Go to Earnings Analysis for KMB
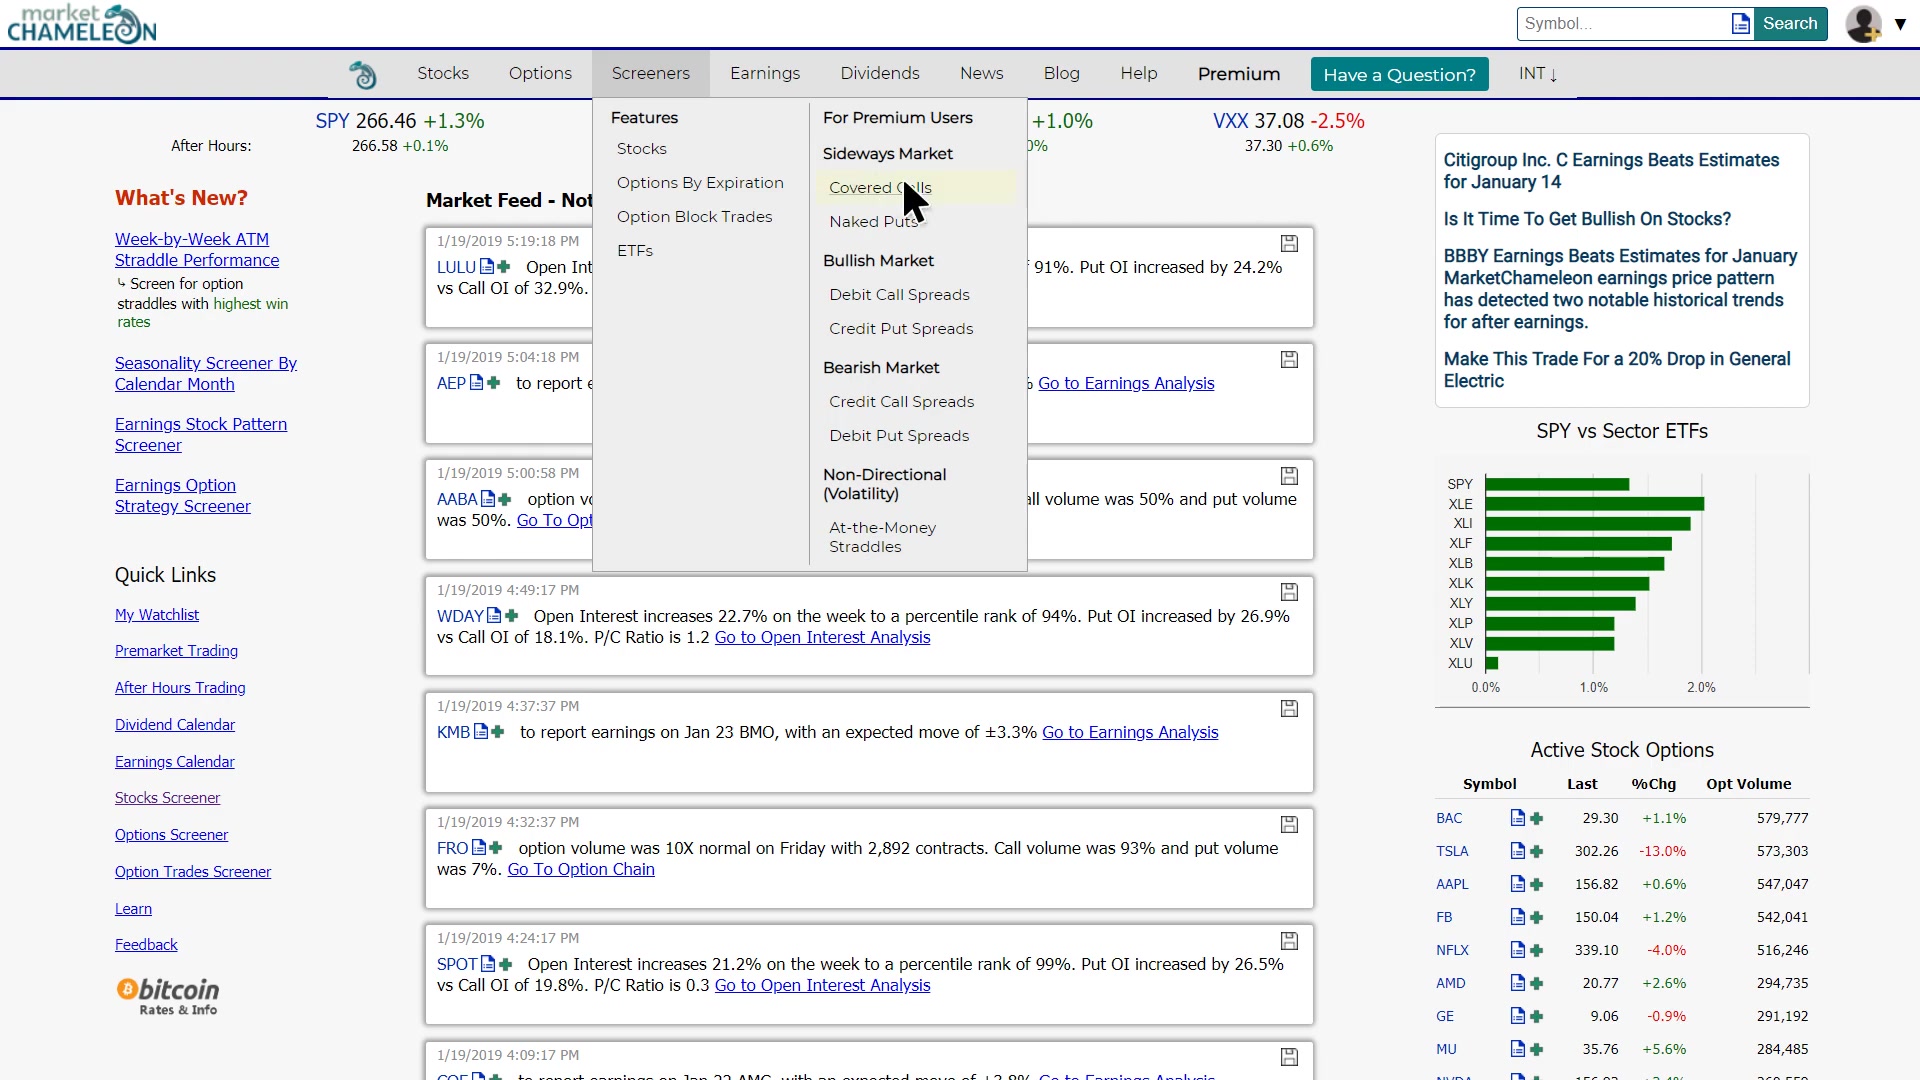This screenshot has height=1080, width=1920. (x=1130, y=732)
